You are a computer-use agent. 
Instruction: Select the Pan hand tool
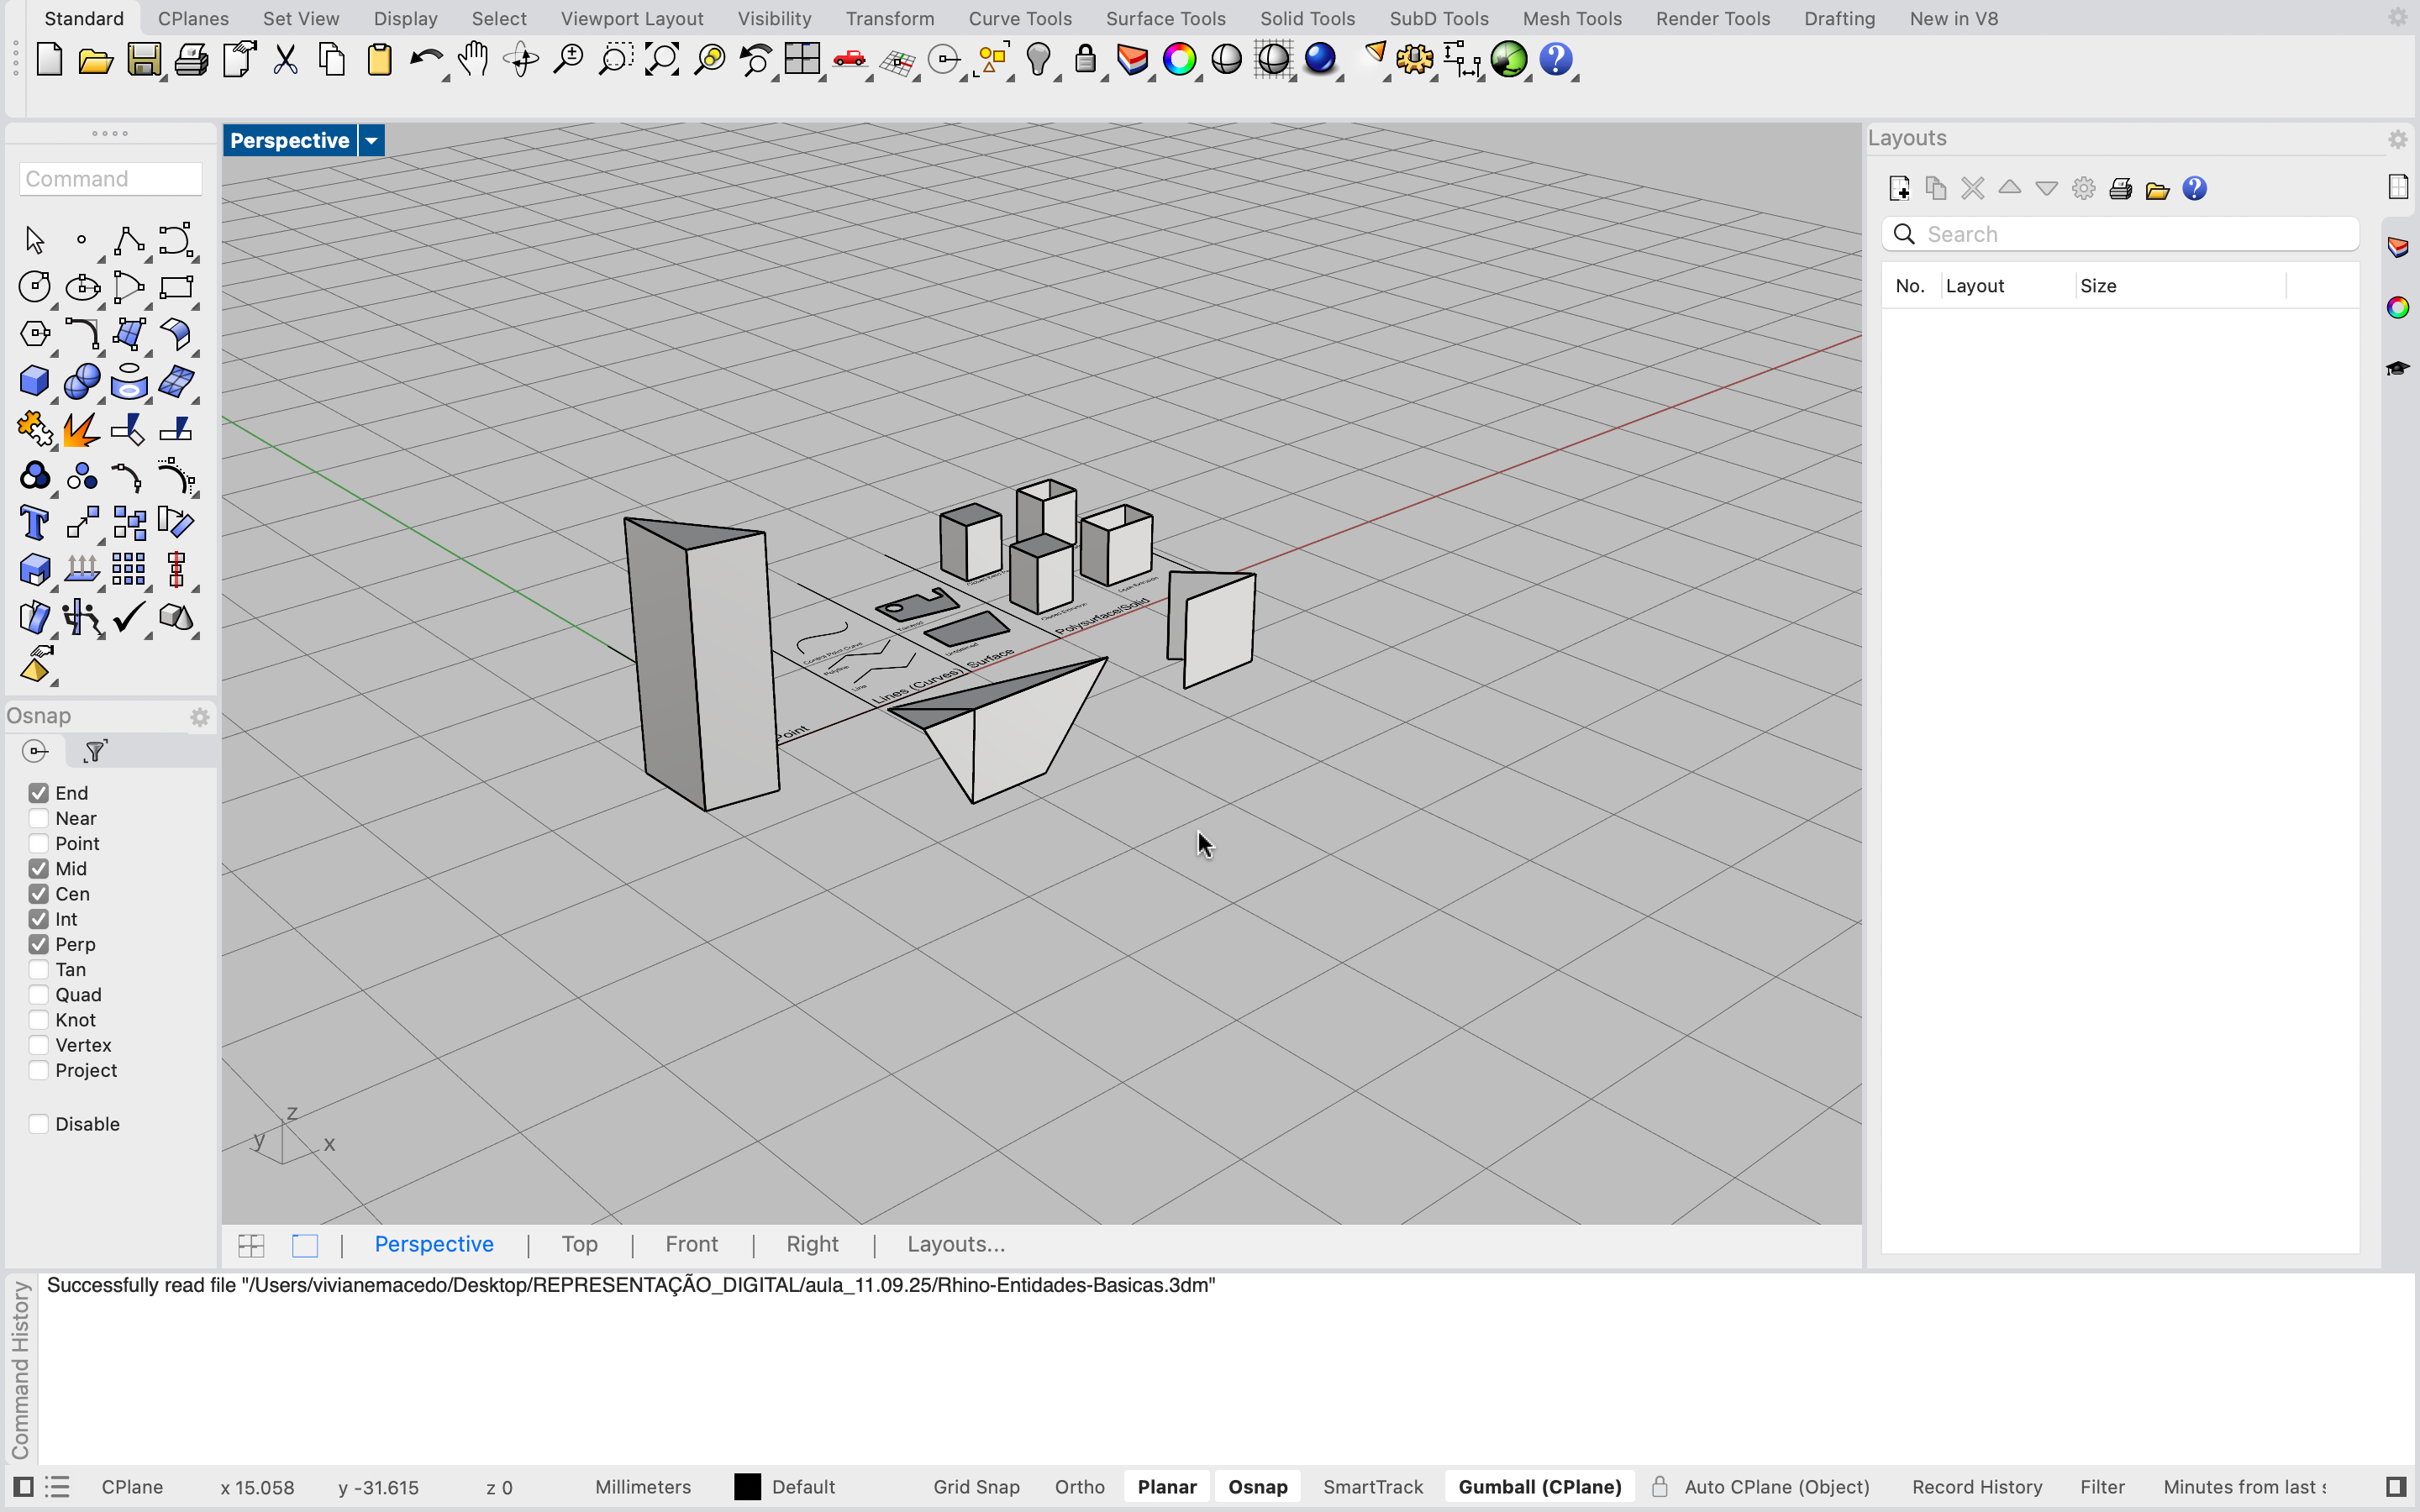tap(473, 60)
